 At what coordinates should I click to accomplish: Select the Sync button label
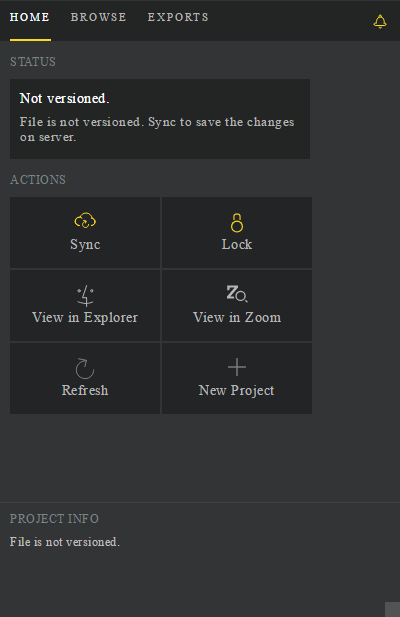(85, 245)
